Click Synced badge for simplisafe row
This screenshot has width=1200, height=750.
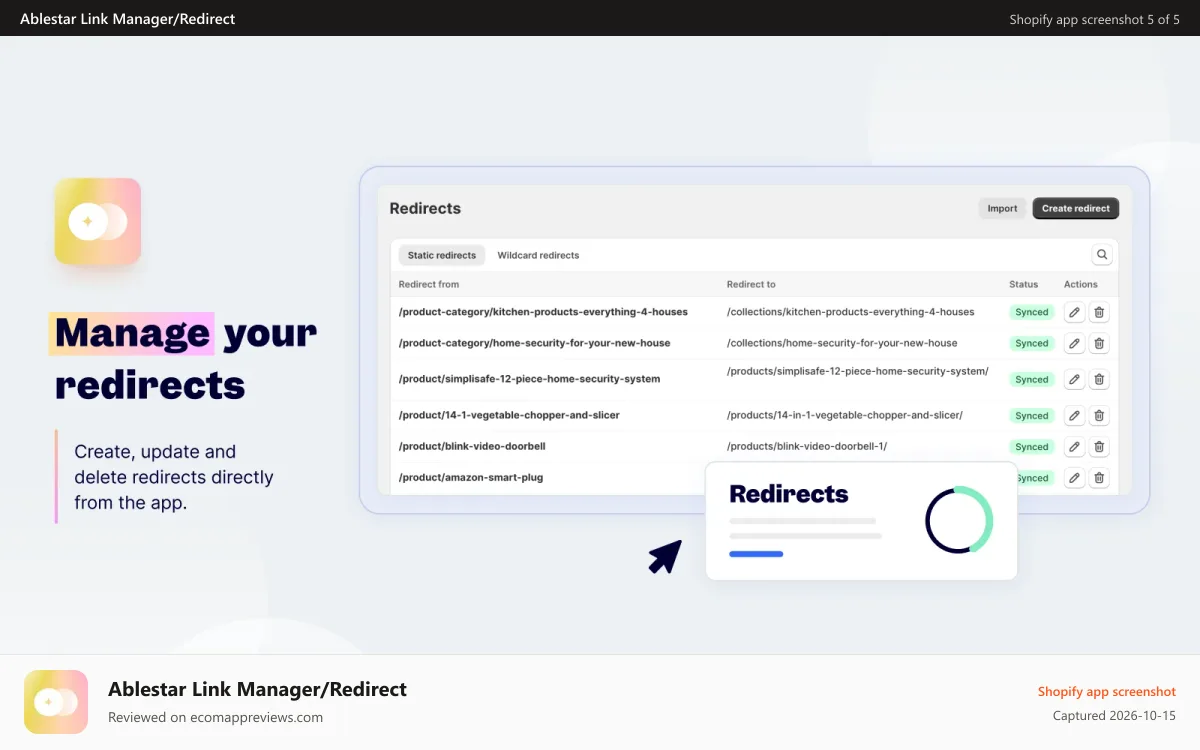coord(1032,379)
